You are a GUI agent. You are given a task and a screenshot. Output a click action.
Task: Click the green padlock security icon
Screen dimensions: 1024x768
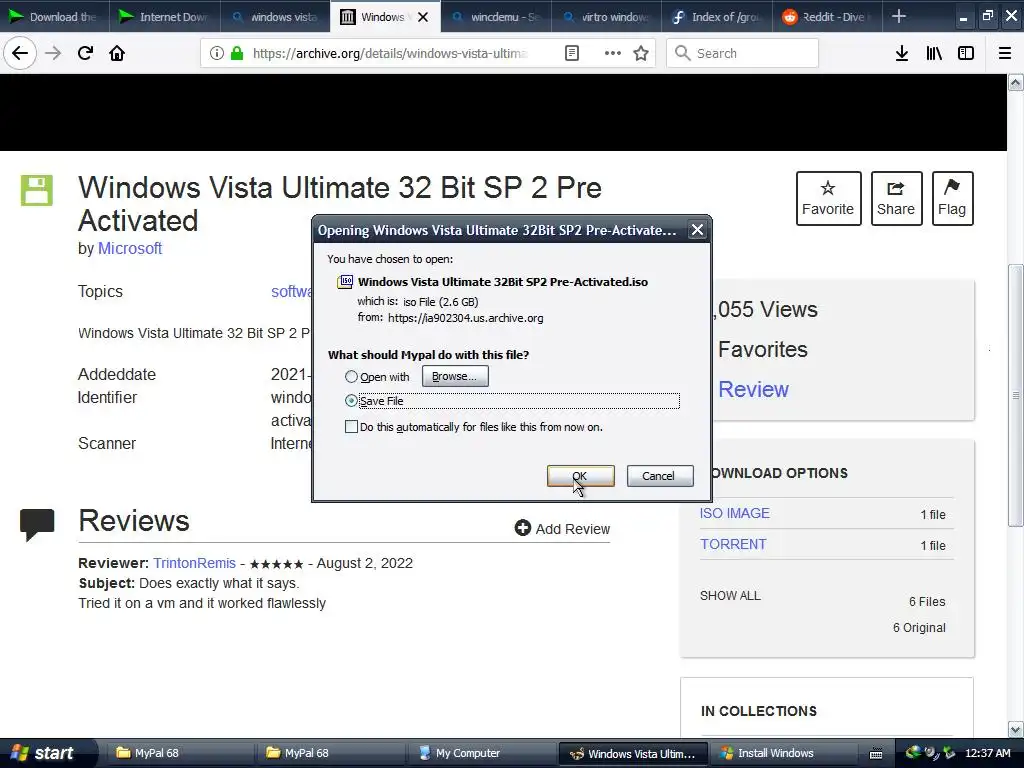point(236,53)
